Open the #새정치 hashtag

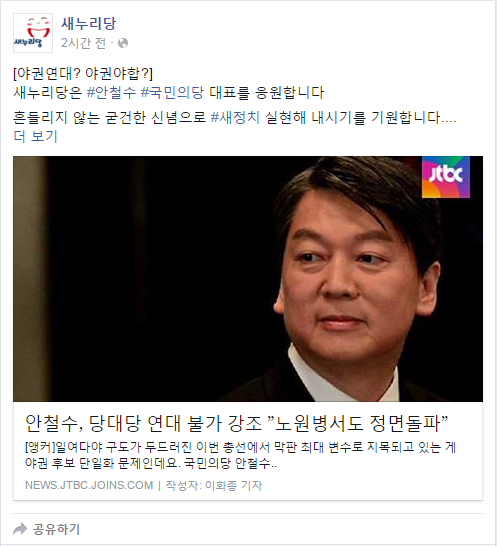click(235, 117)
